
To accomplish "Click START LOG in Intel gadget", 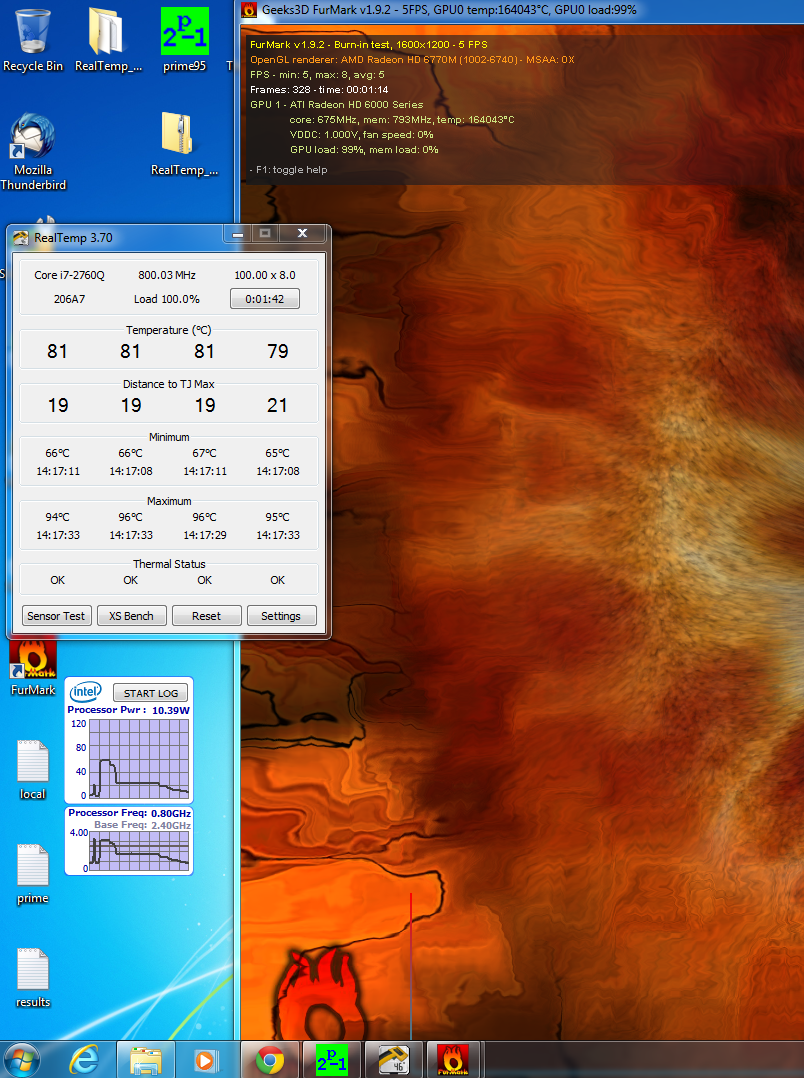I will pyautogui.click(x=151, y=693).
